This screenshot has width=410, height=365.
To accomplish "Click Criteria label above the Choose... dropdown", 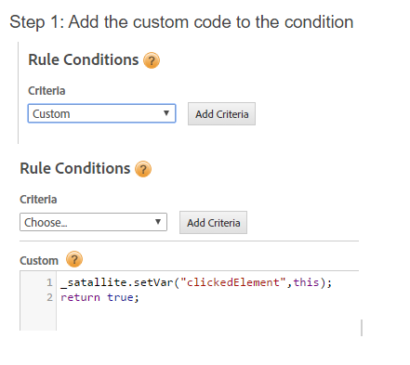I will pos(38,199).
